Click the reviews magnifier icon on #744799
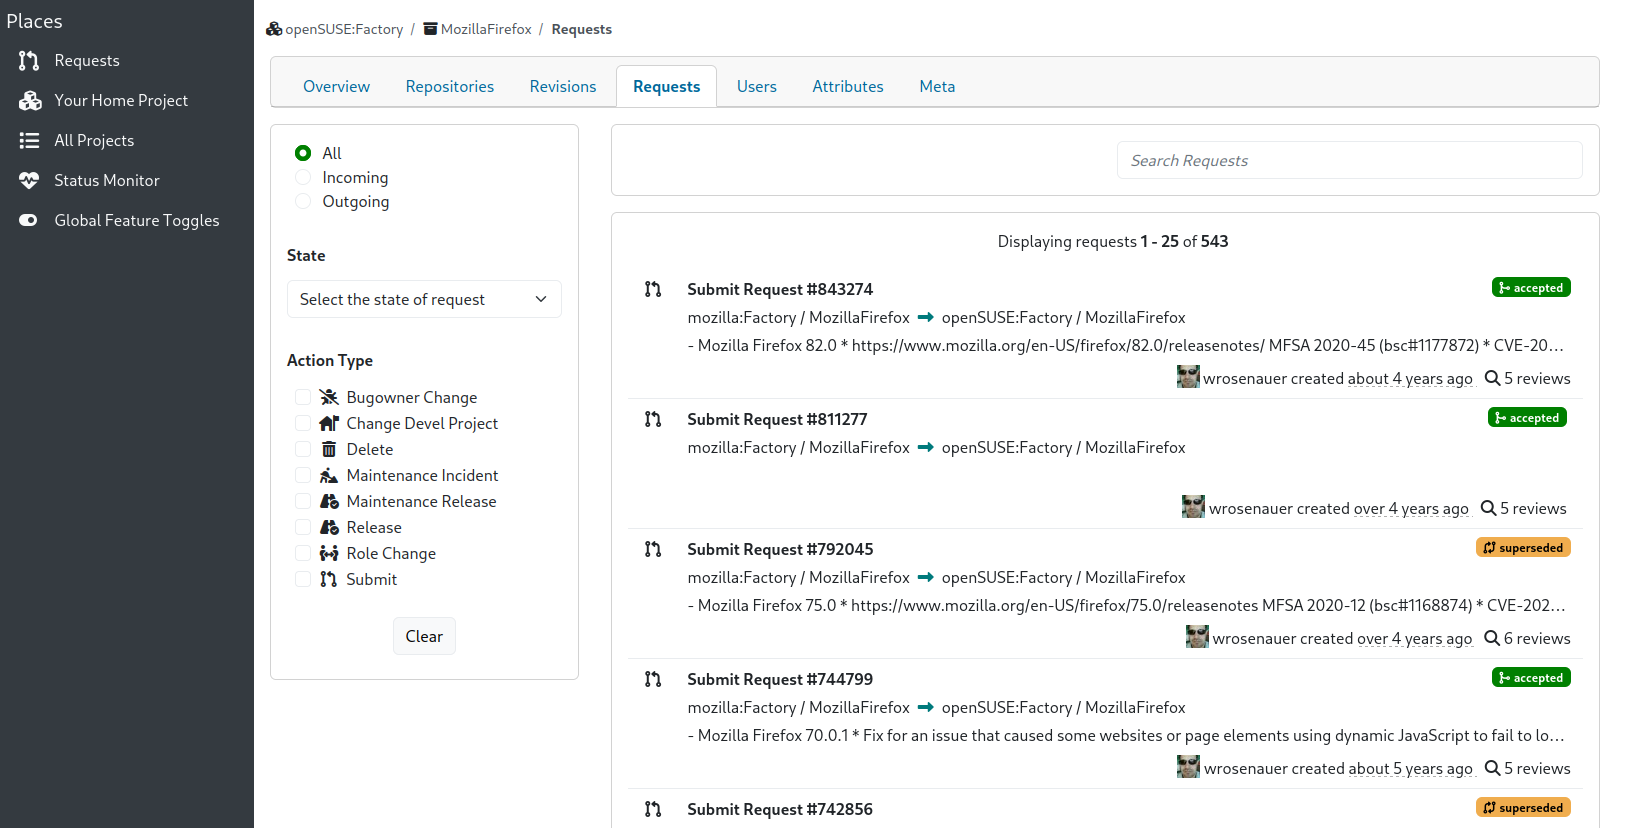 [1492, 768]
